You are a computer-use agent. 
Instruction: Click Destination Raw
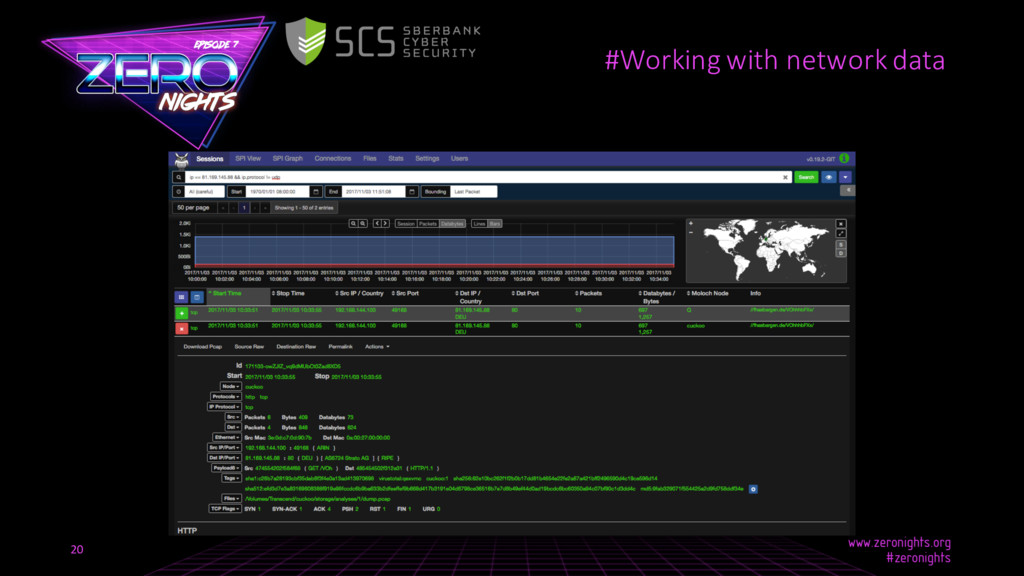(296, 347)
